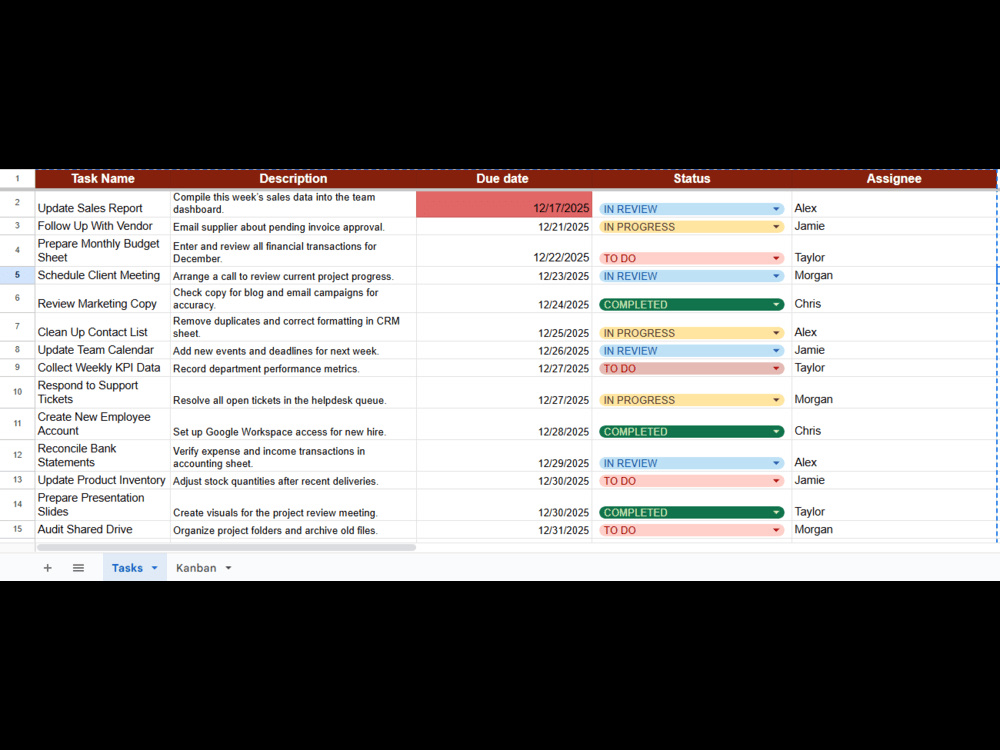Open status dropdown for Create New Employee Account
The height and width of the screenshot is (750, 1000).
[776, 432]
